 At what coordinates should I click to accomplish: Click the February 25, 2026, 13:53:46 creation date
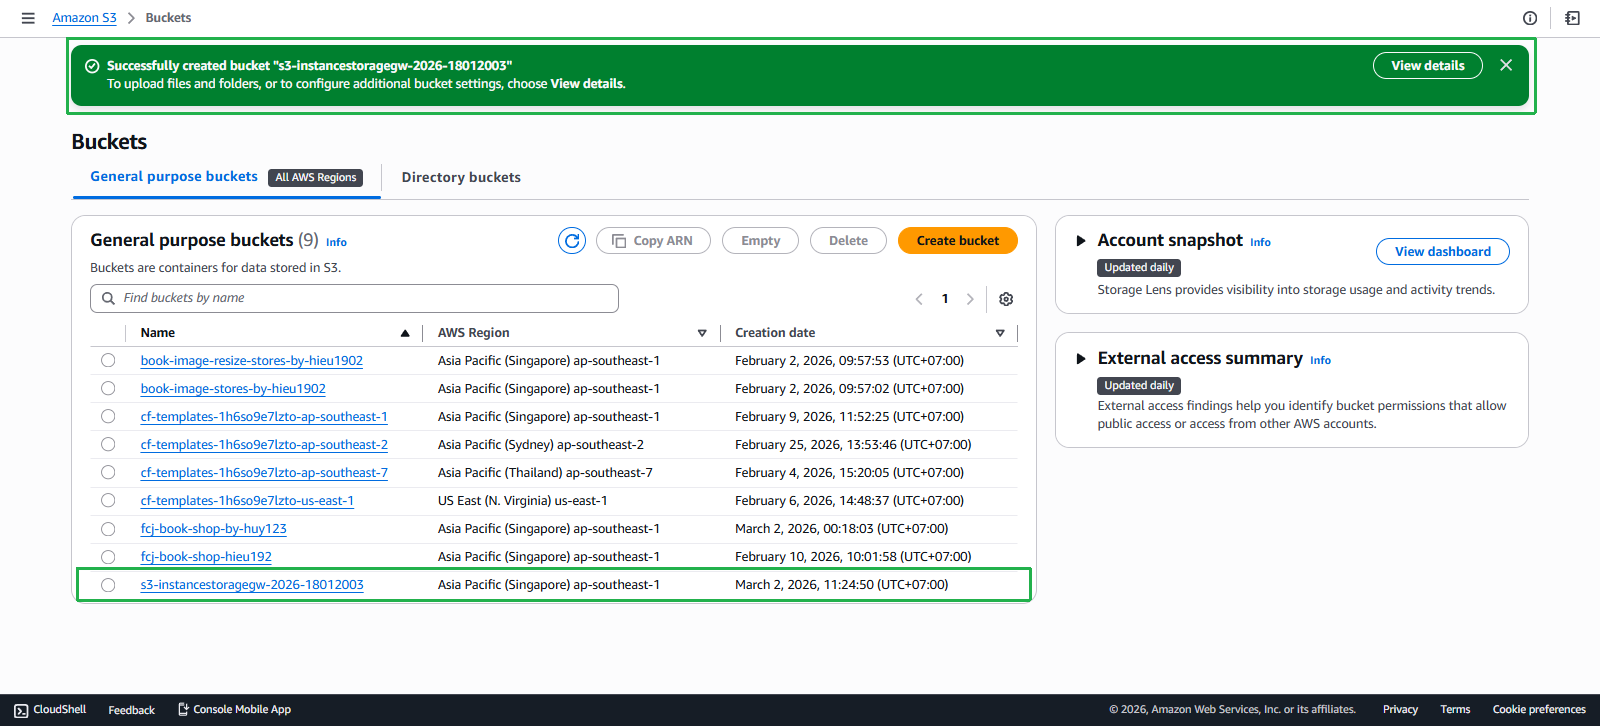point(853,445)
